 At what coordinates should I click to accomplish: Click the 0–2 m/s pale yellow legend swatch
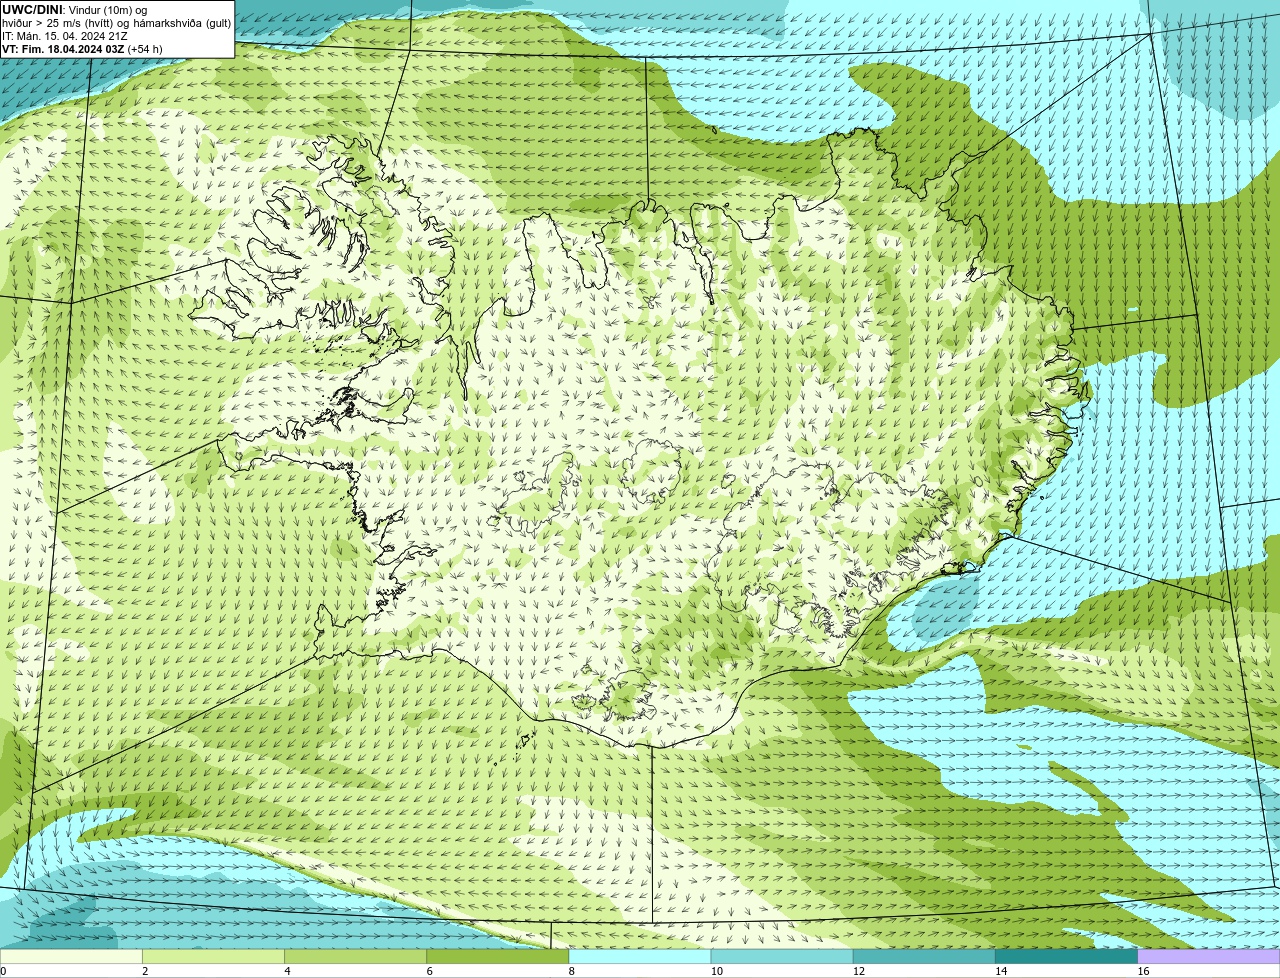point(71,956)
